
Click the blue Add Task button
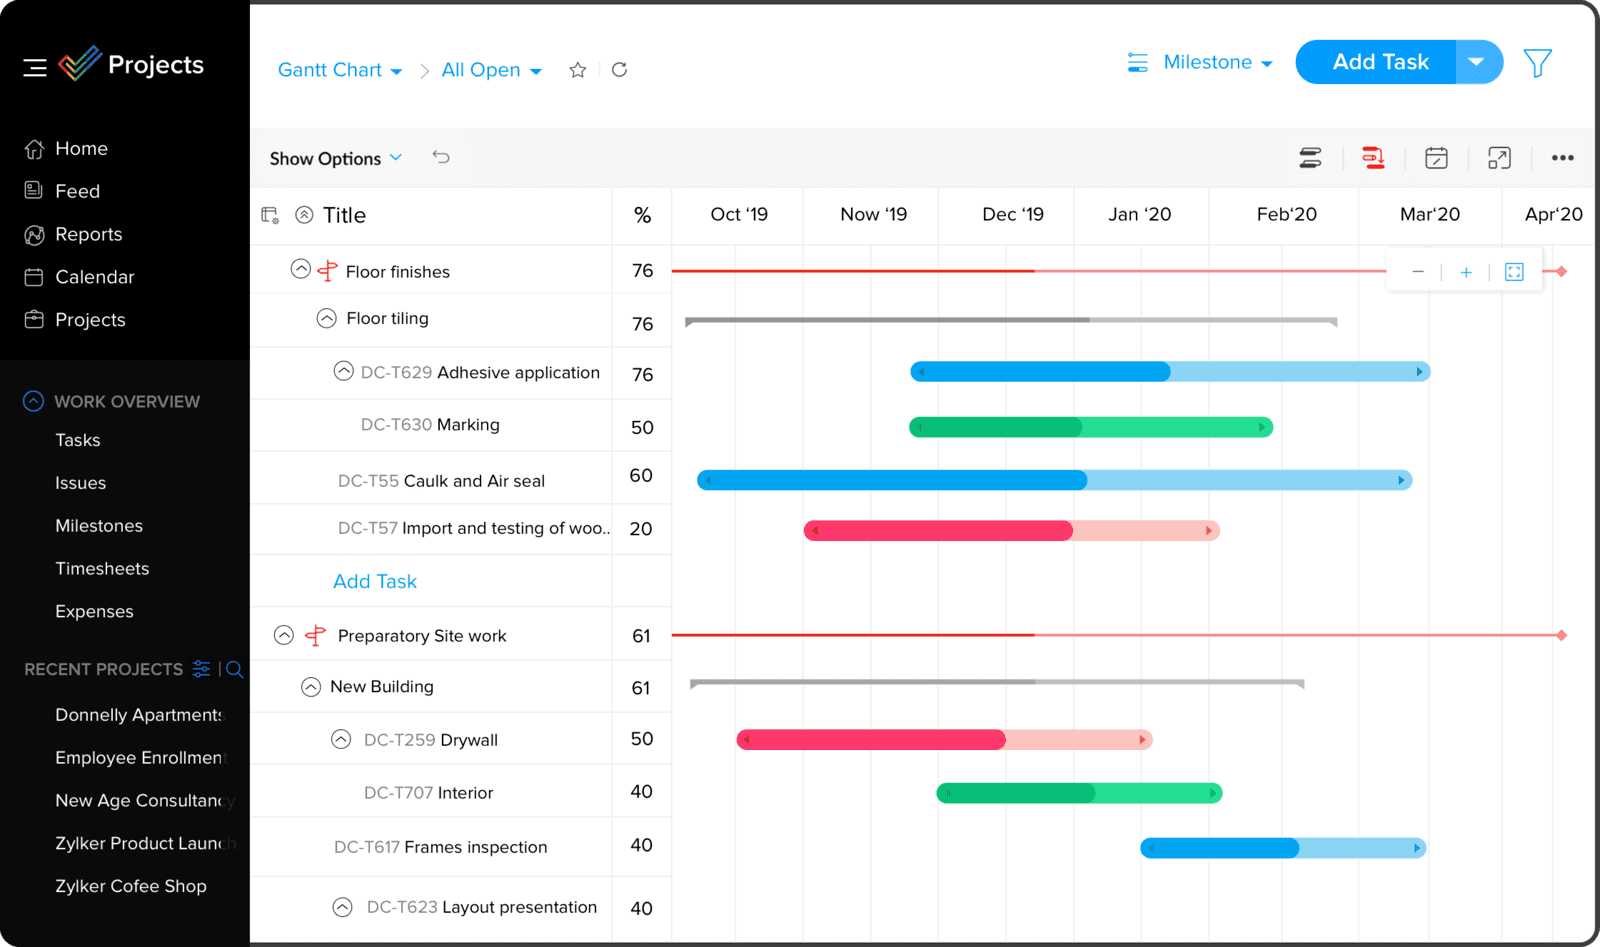click(x=1380, y=62)
